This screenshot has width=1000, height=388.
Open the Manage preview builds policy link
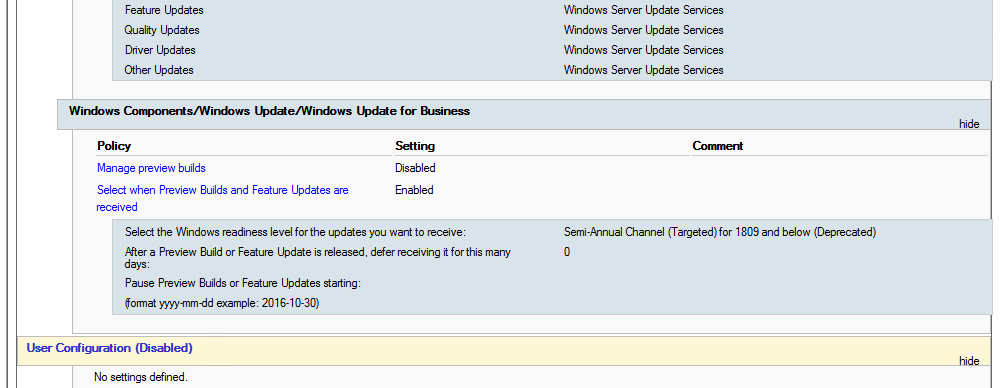151,168
